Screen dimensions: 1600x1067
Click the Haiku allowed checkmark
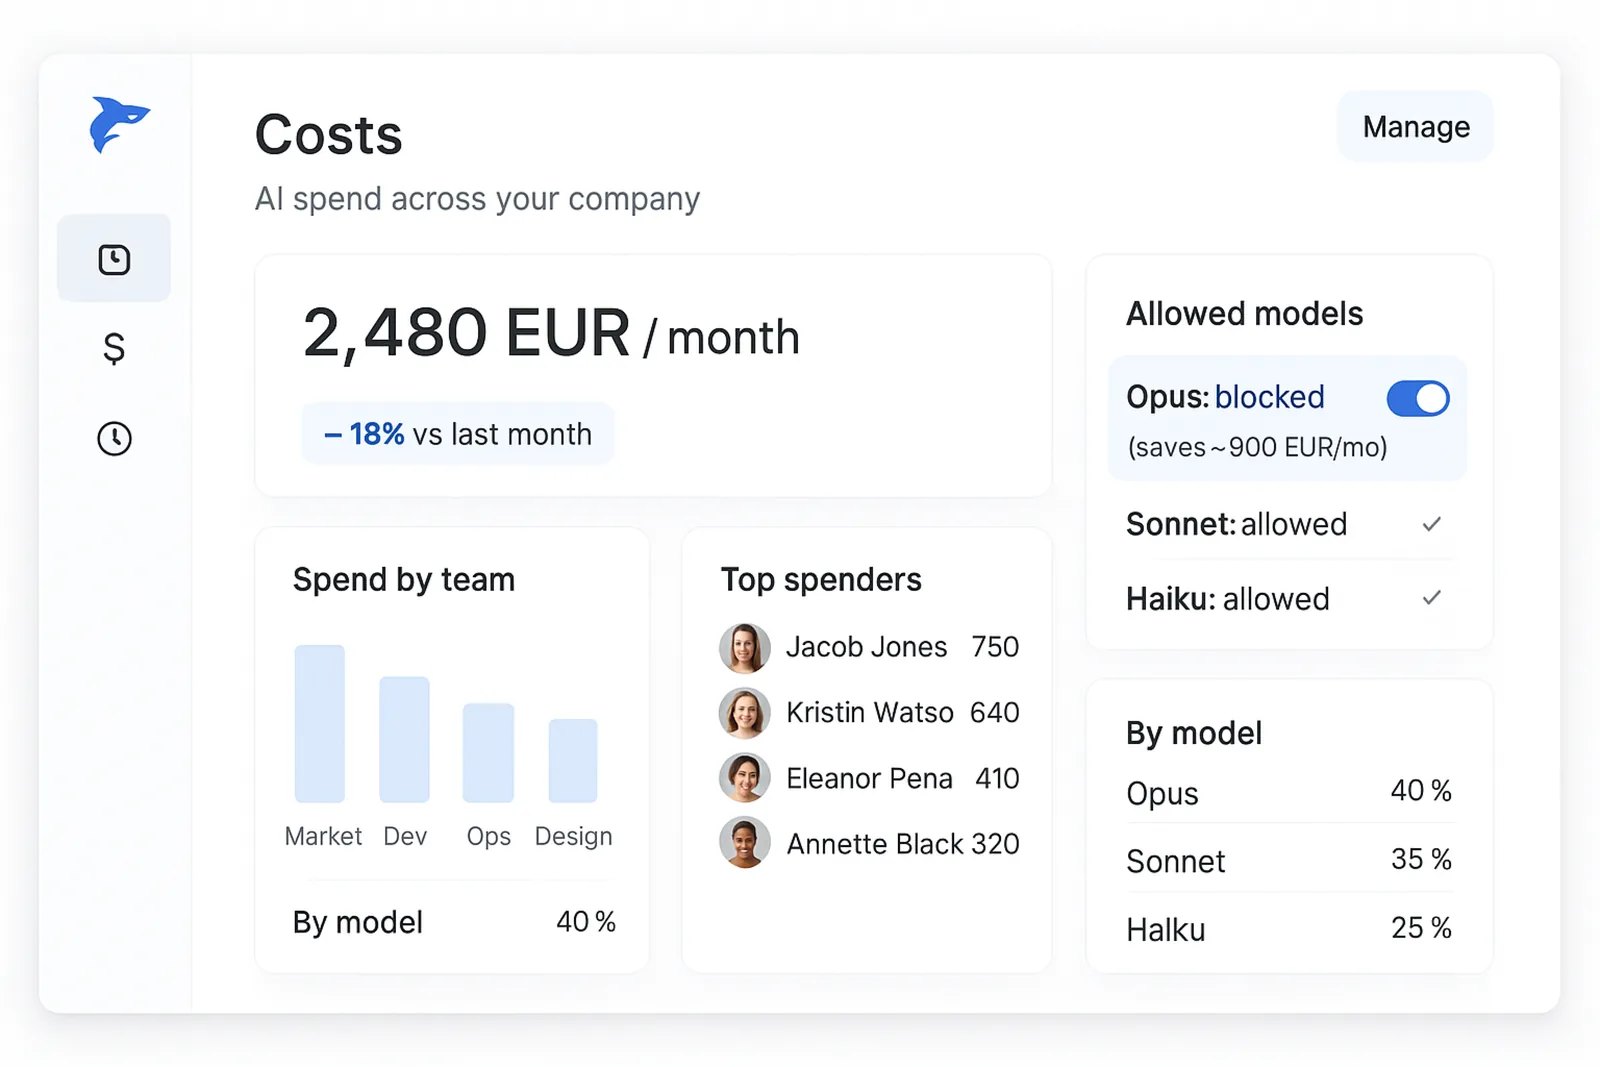(1432, 598)
